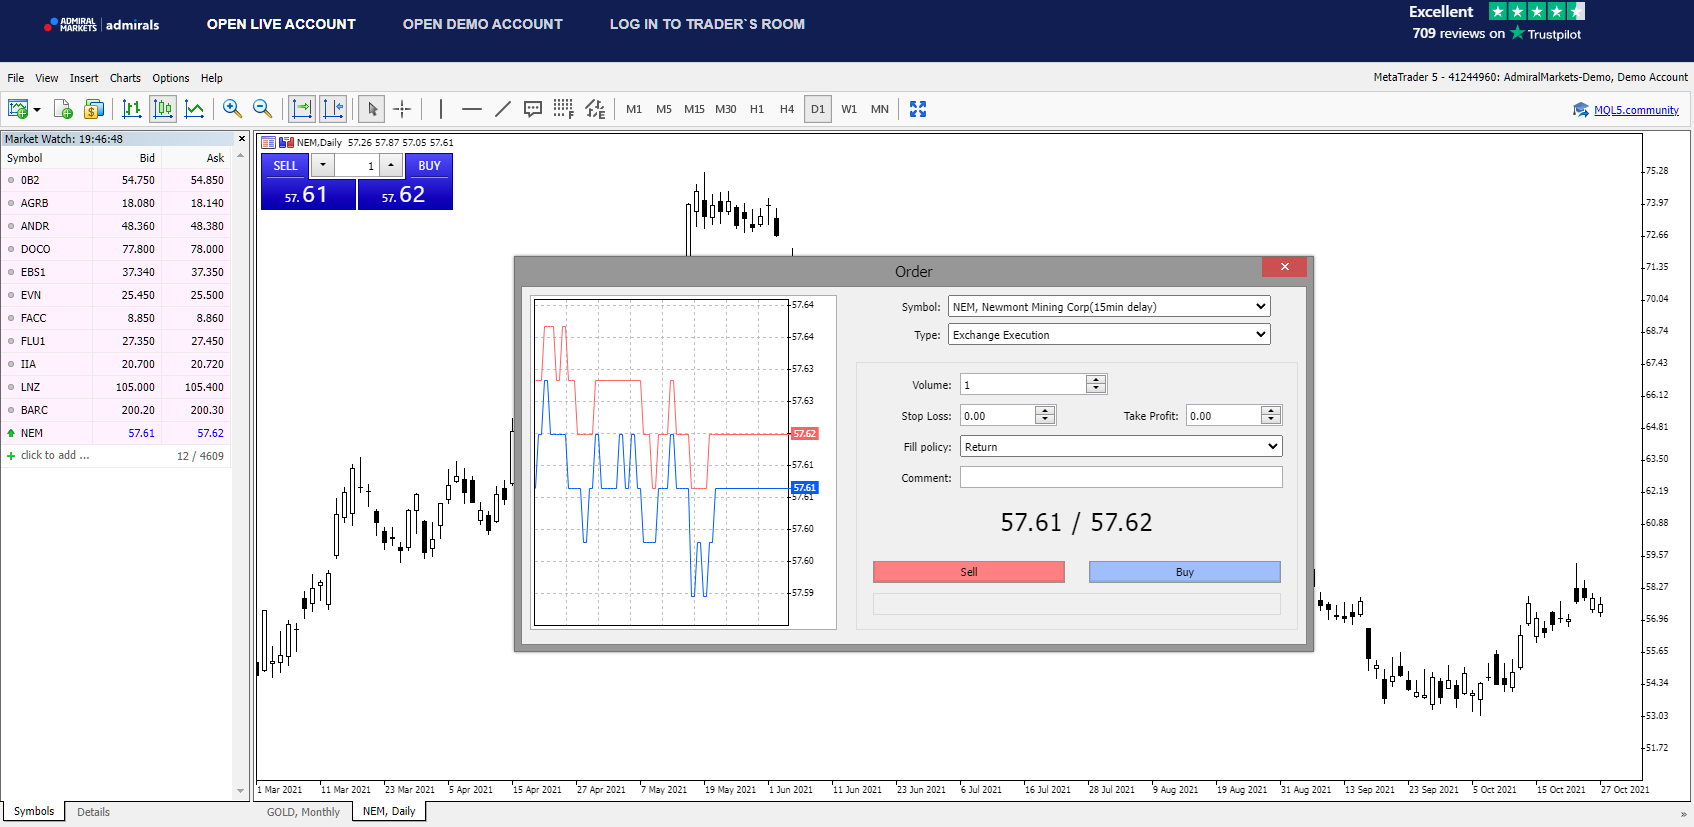Switch timeframe to H4
The height and width of the screenshot is (827, 1694).
pos(787,109)
